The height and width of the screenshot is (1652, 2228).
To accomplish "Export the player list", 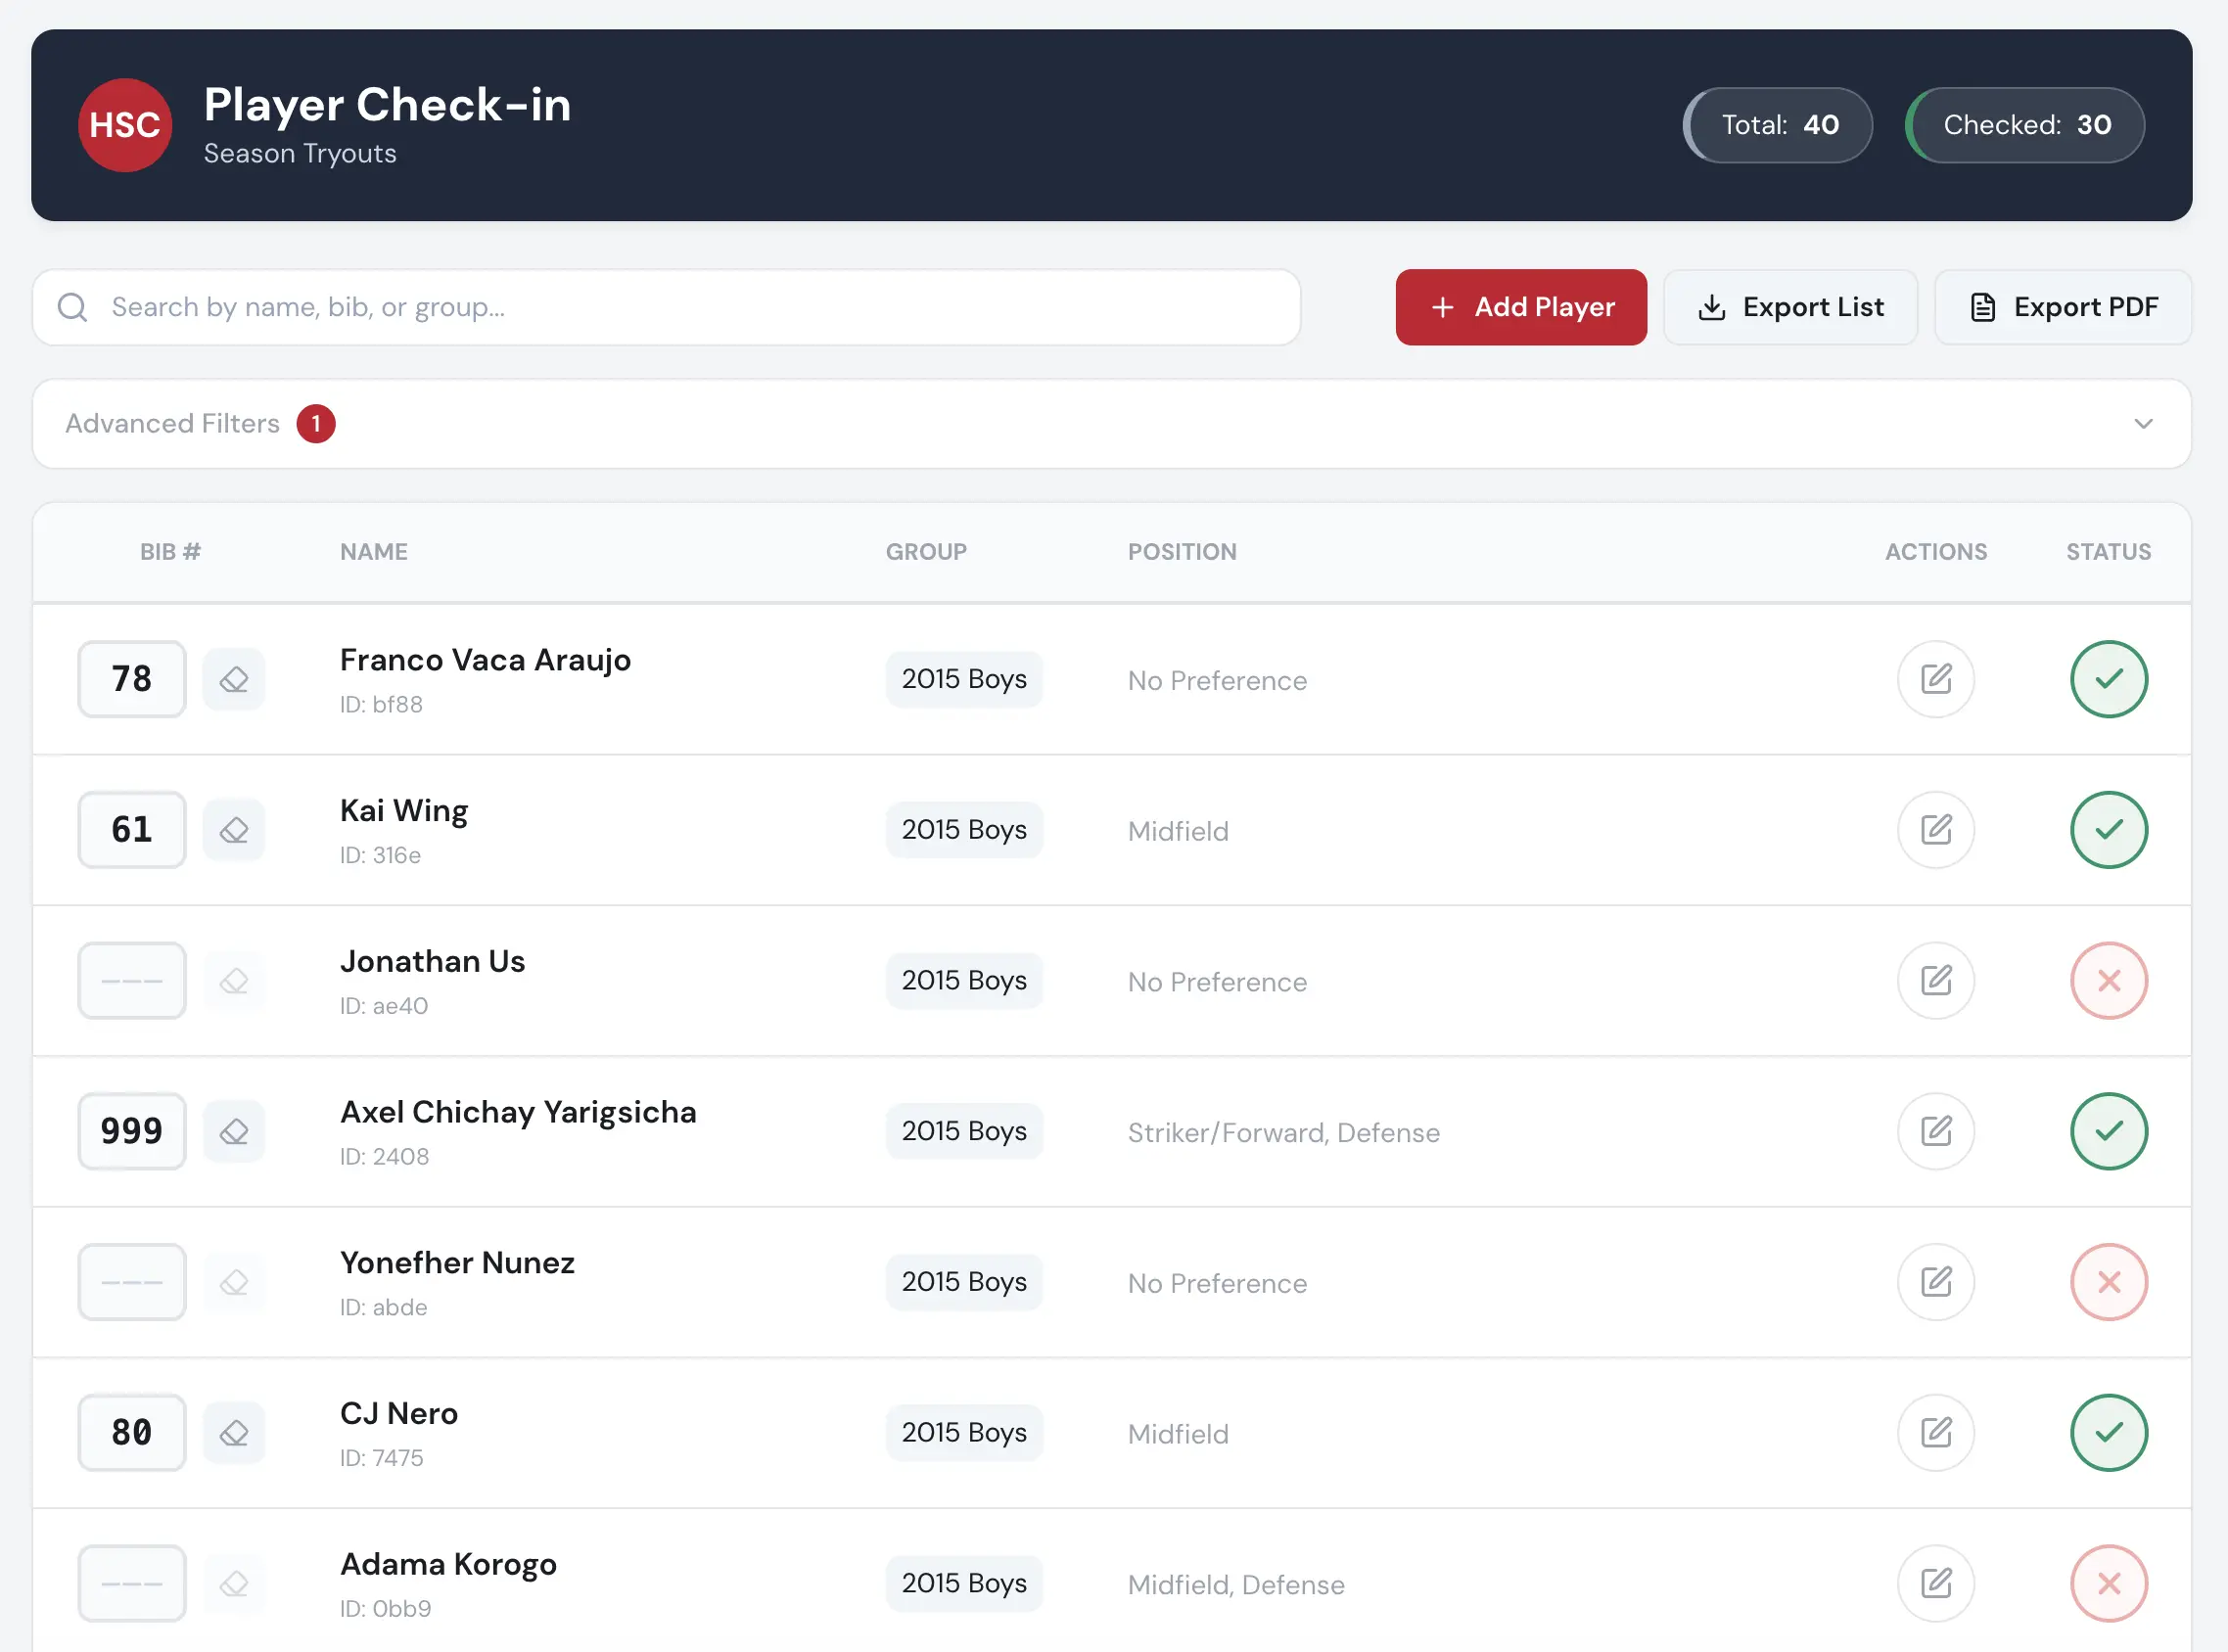I will pos(1790,307).
